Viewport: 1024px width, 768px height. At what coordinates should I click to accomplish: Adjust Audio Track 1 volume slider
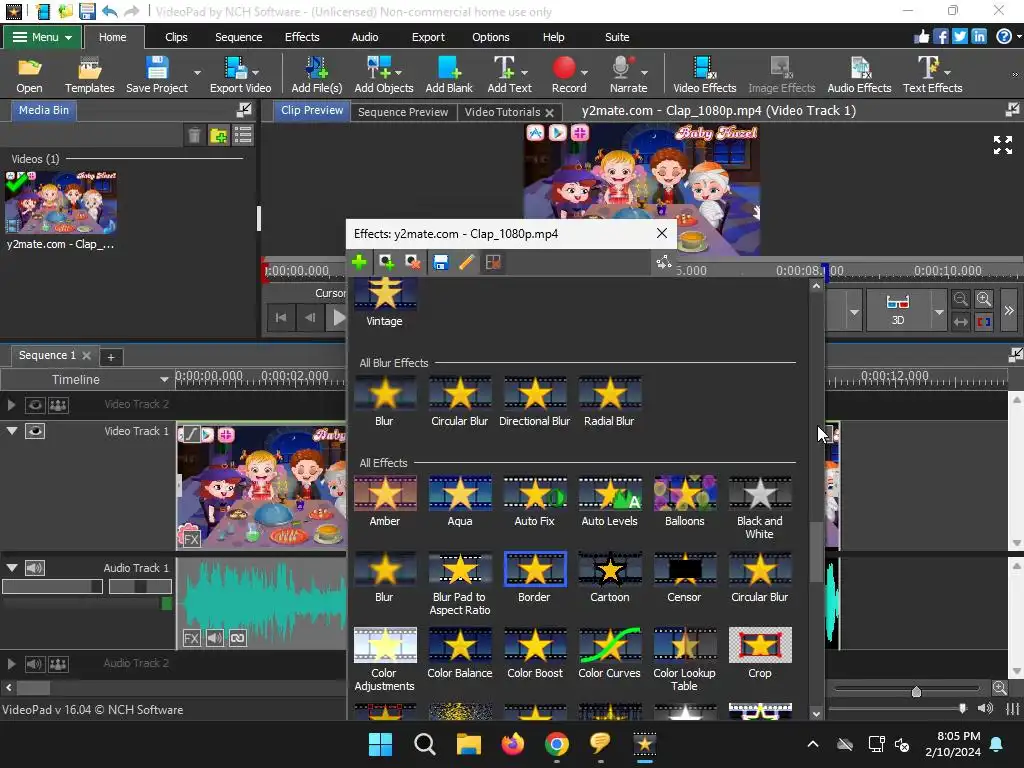click(x=52, y=586)
